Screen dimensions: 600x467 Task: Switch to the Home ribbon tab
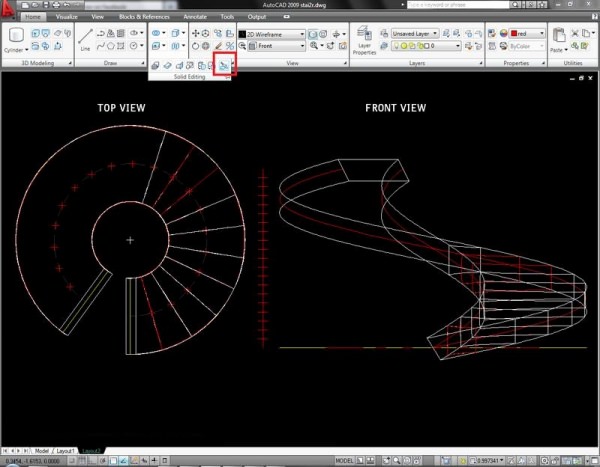point(33,17)
